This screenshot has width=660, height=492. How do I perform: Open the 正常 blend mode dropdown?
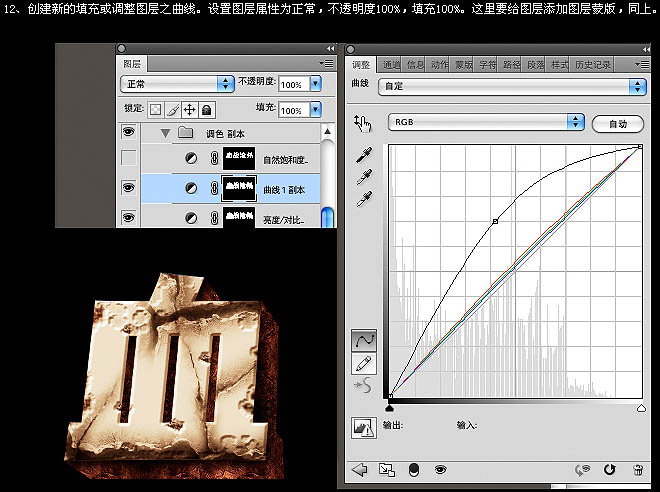coord(176,84)
